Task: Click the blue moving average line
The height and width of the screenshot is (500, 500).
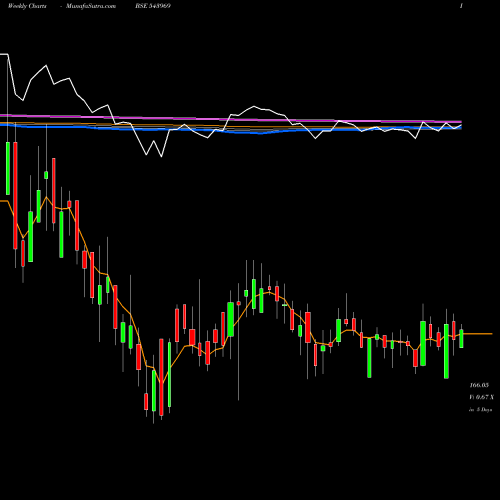Action: pos(230,130)
